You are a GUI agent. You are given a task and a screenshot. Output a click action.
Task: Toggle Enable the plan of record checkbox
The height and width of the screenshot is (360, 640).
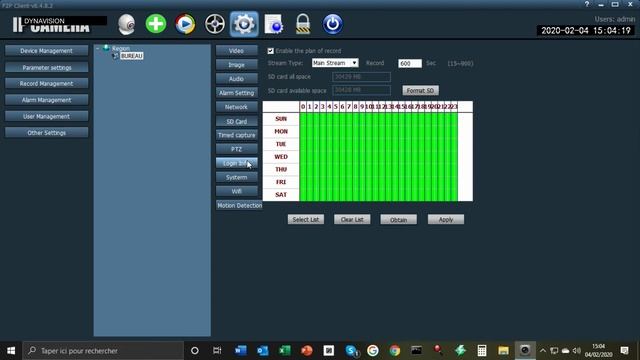pos(271,51)
